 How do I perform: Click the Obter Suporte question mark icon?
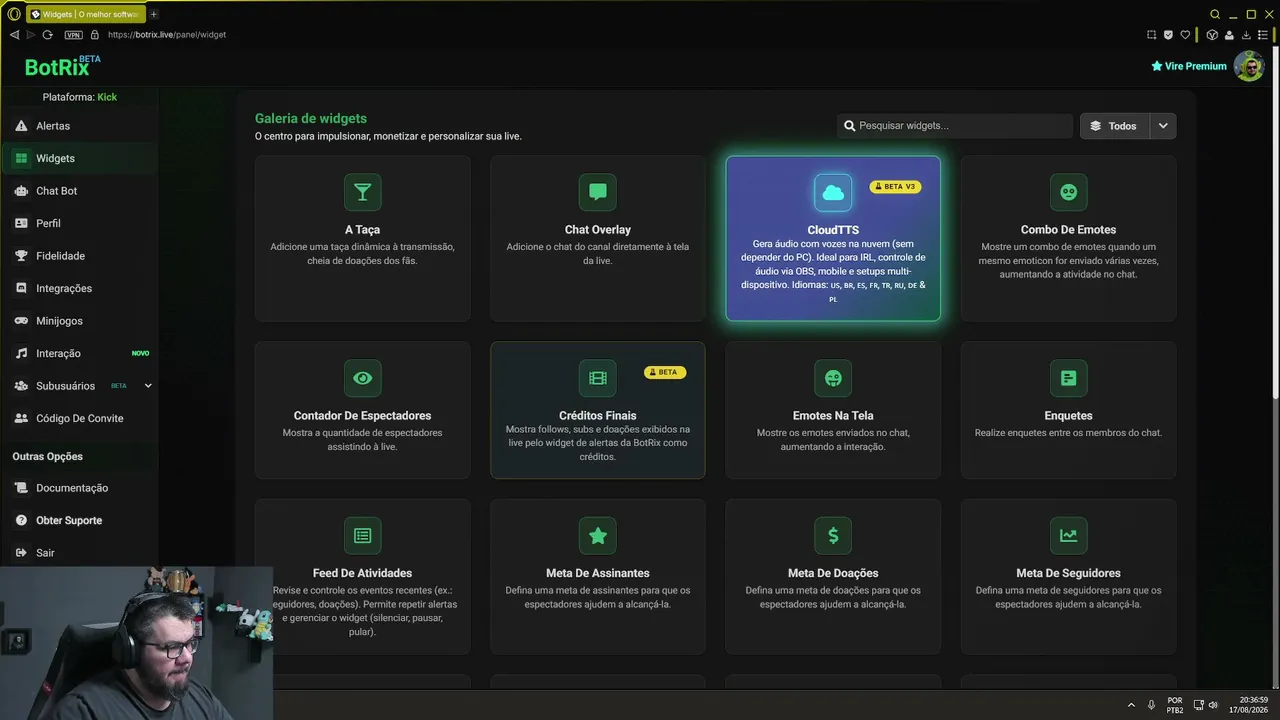tap(21, 520)
